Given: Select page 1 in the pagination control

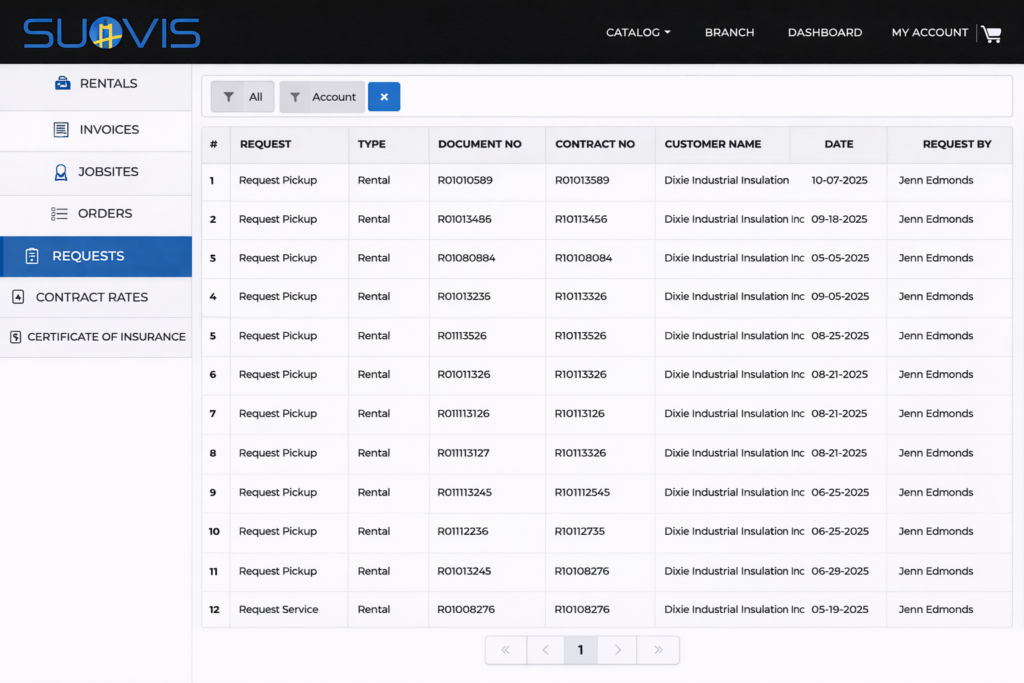Looking at the screenshot, I should (x=581, y=649).
